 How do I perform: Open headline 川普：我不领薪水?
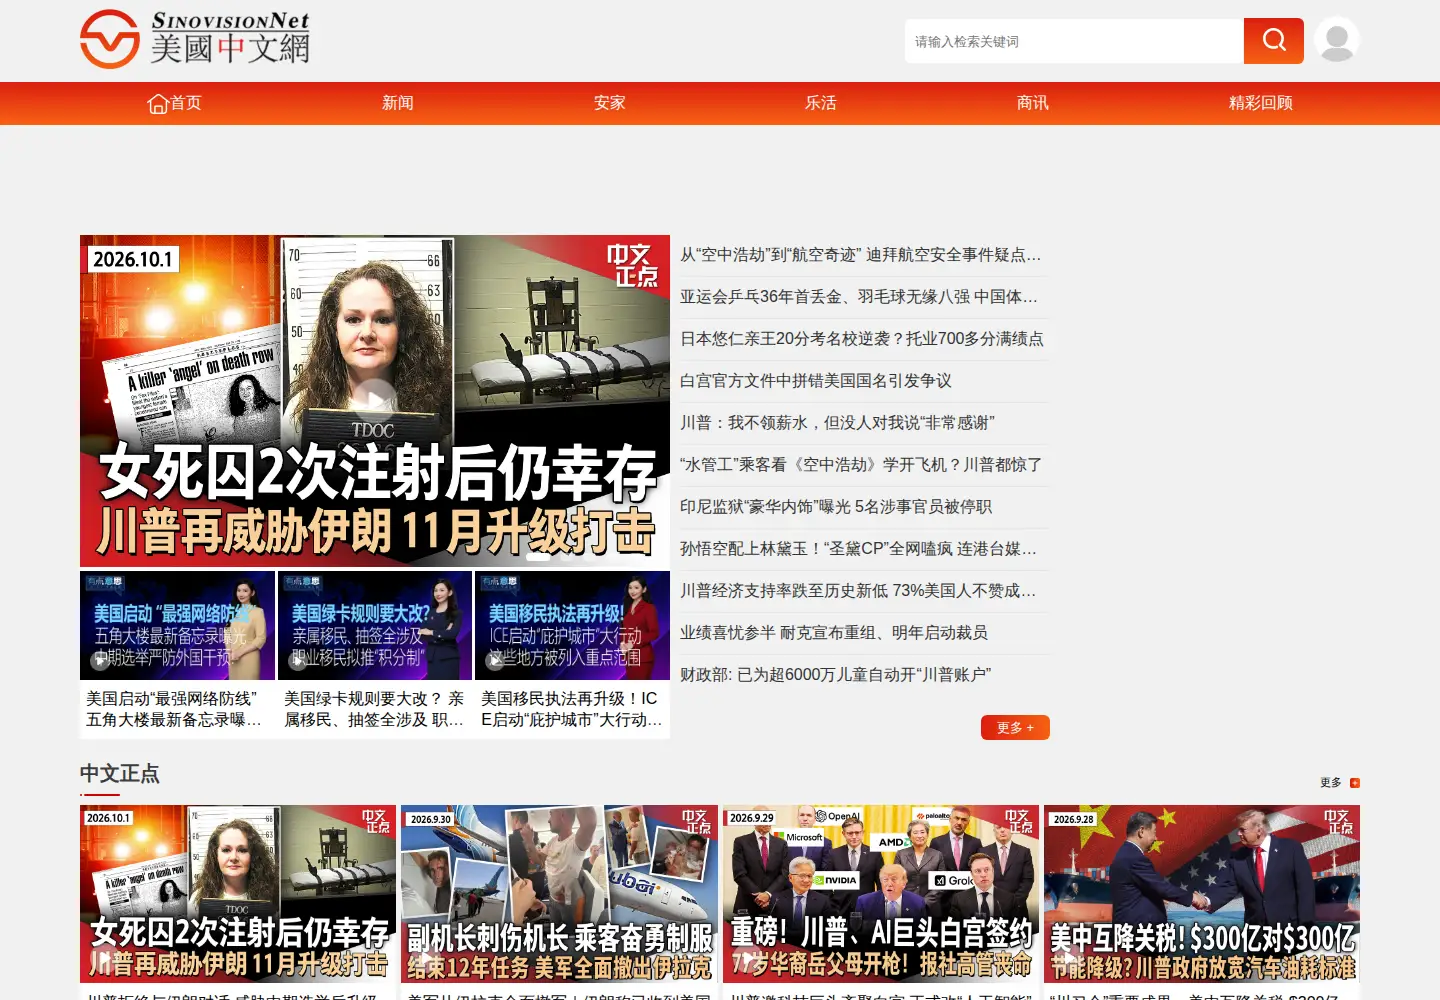[838, 423]
